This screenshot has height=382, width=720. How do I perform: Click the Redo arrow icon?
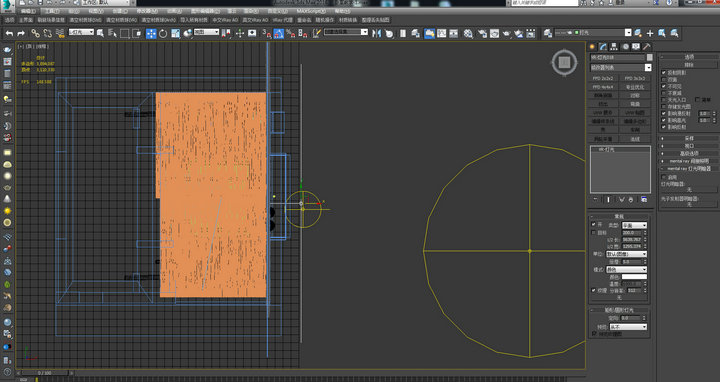pos(21,33)
